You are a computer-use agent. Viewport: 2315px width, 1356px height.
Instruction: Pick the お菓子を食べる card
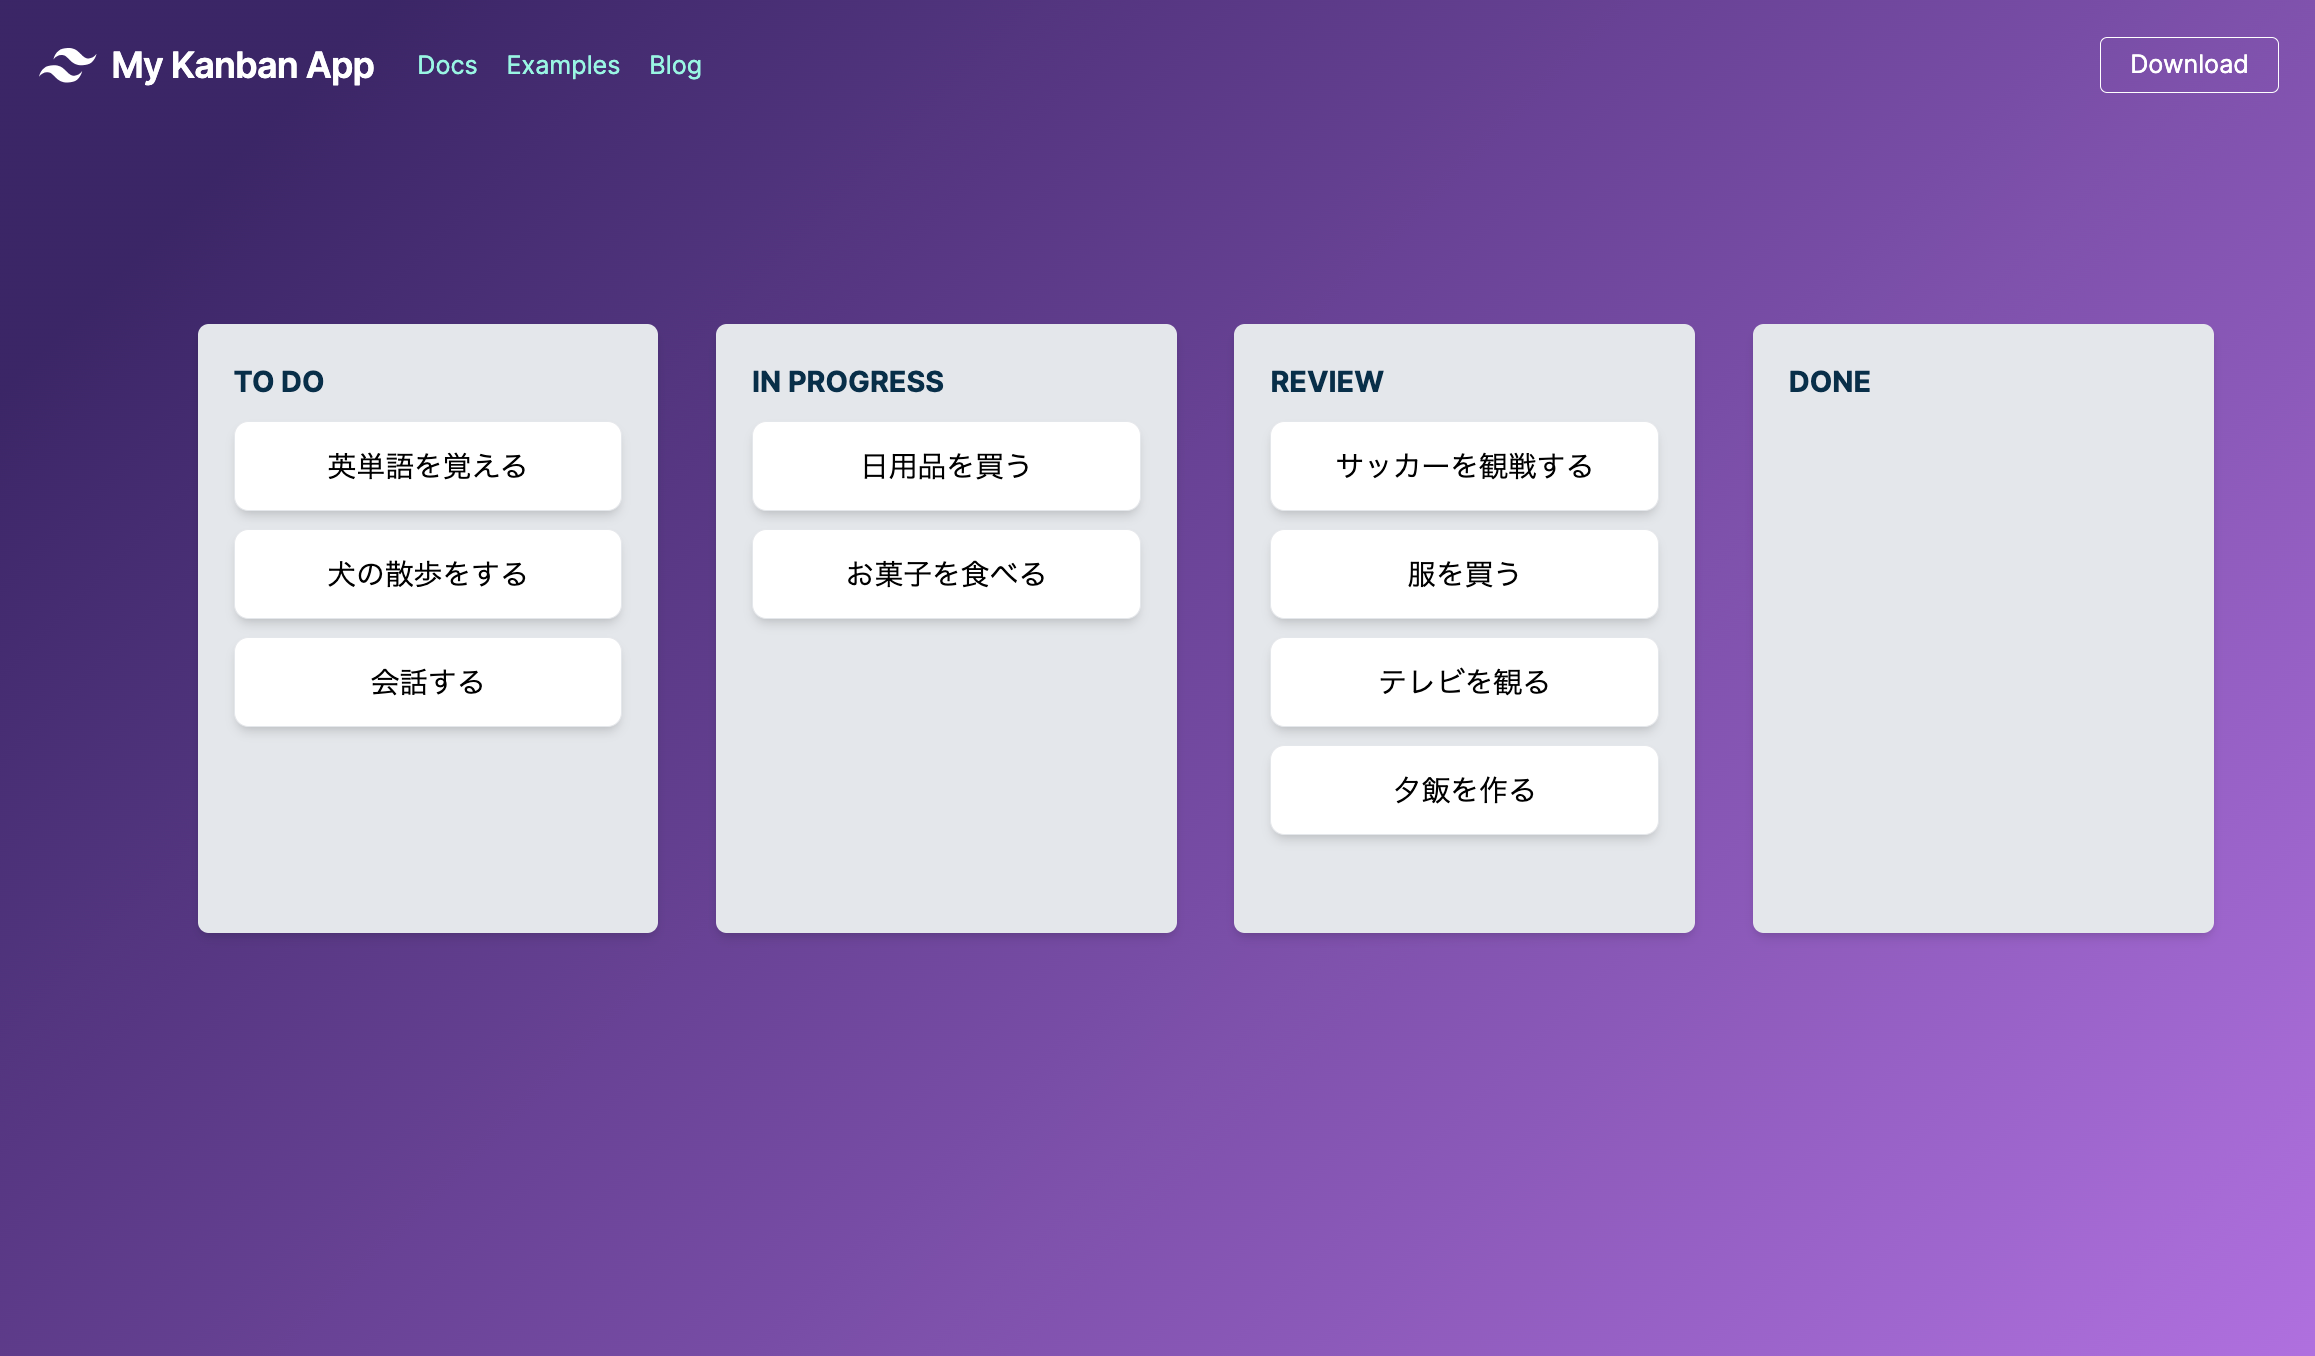tap(946, 574)
